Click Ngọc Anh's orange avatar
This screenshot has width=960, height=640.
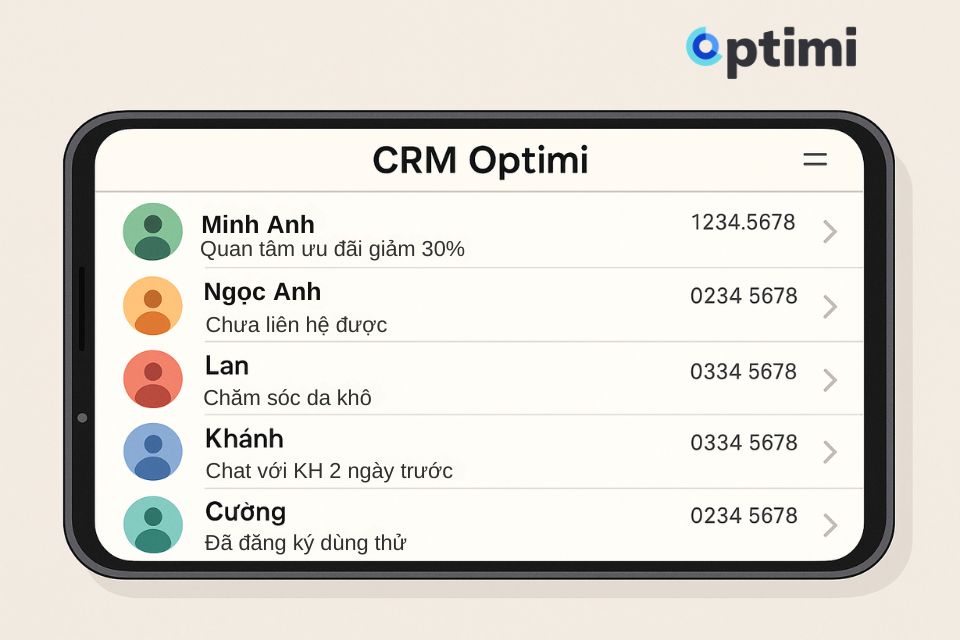tap(153, 306)
